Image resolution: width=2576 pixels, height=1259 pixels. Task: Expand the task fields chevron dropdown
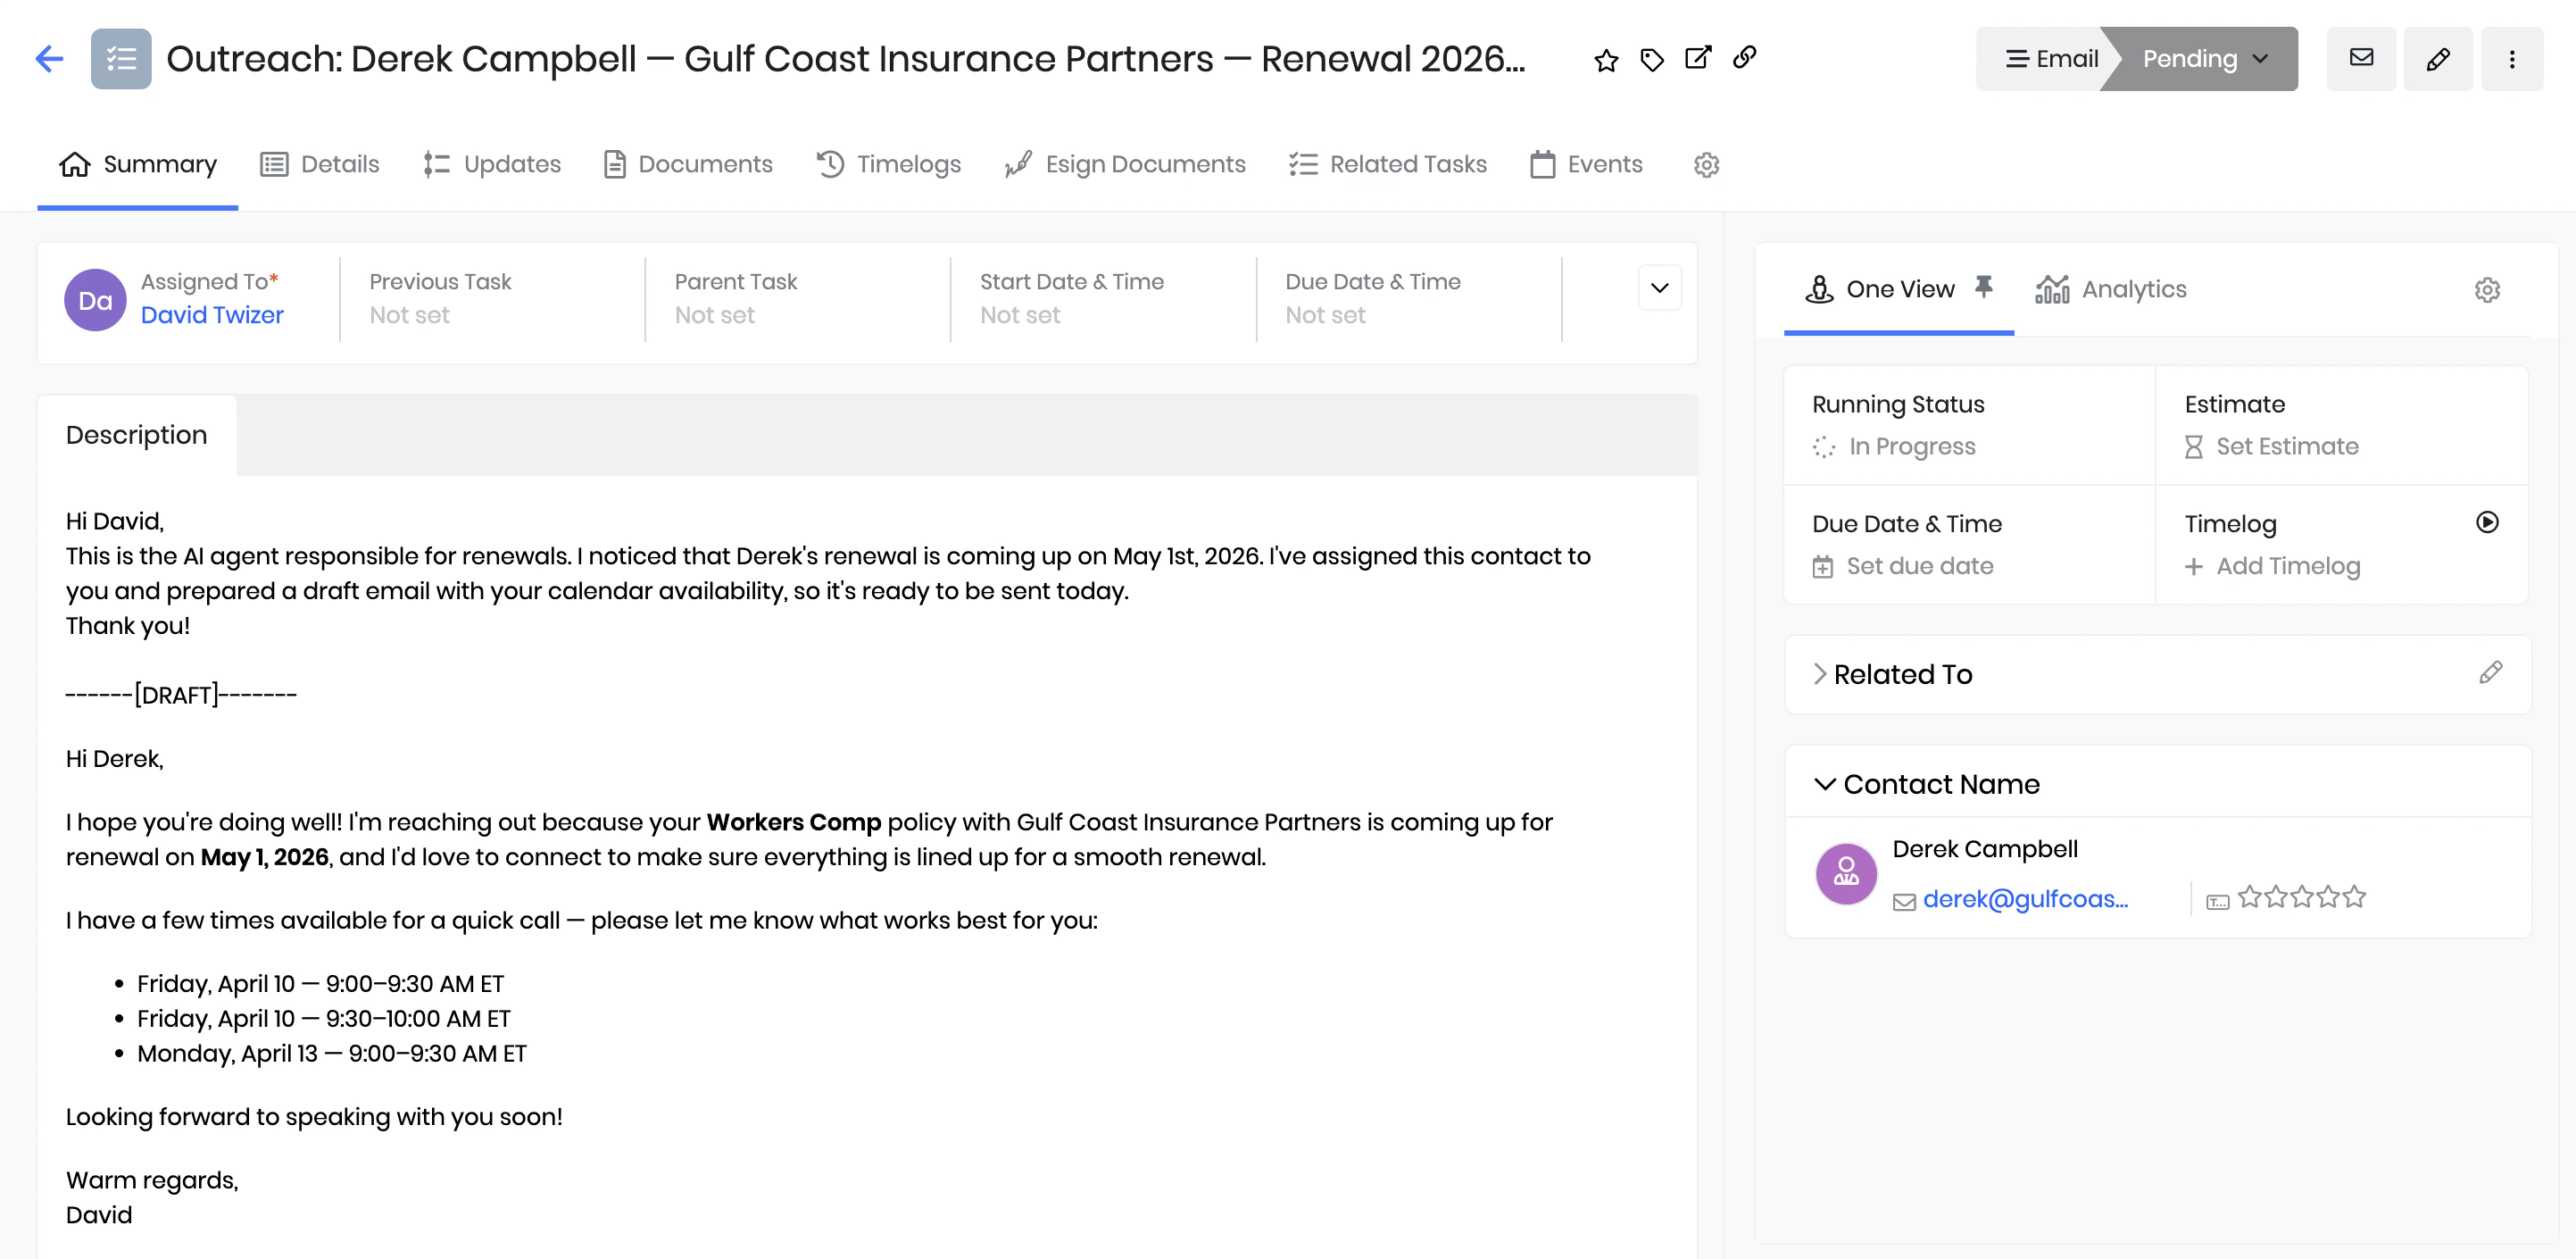tap(1660, 288)
